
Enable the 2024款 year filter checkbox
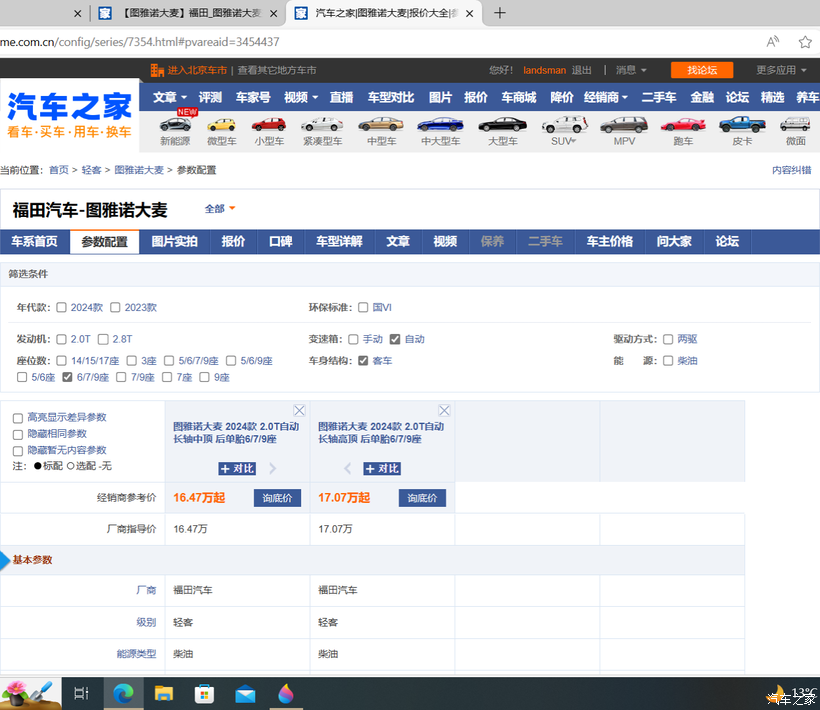tap(62, 308)
